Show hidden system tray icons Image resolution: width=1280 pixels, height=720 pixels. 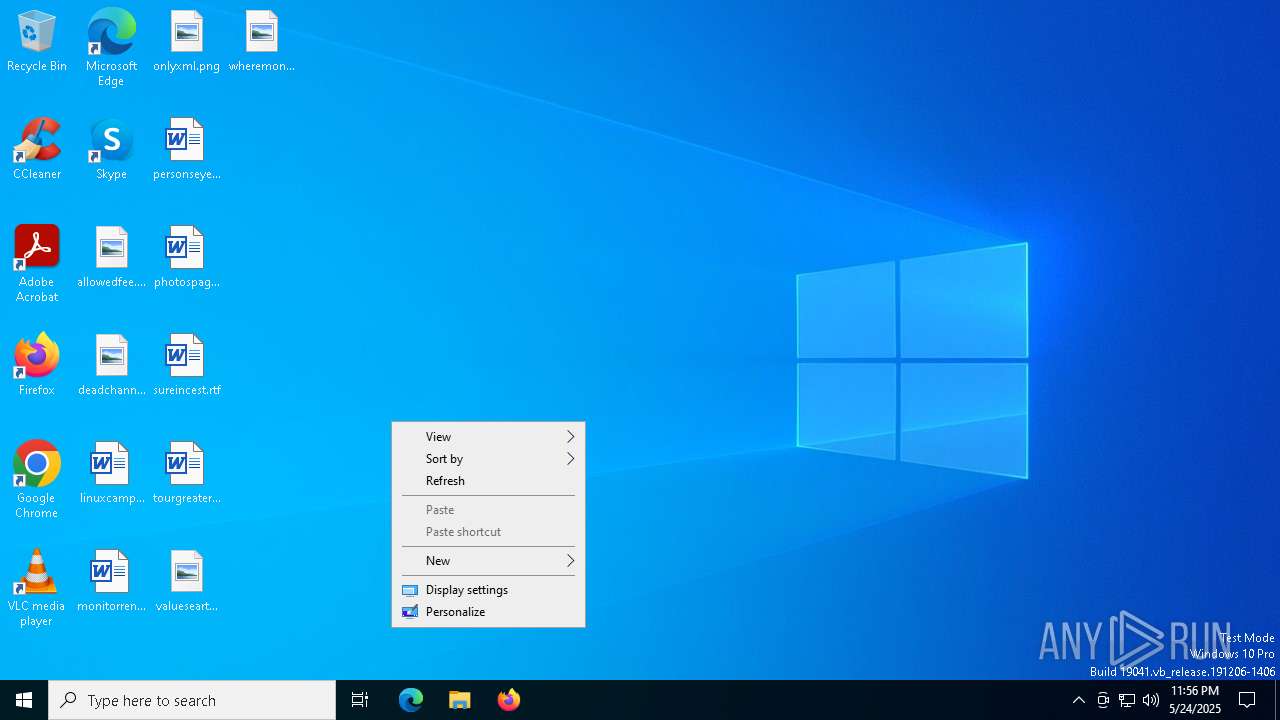pyautogui.click(x=1078, y=700)
